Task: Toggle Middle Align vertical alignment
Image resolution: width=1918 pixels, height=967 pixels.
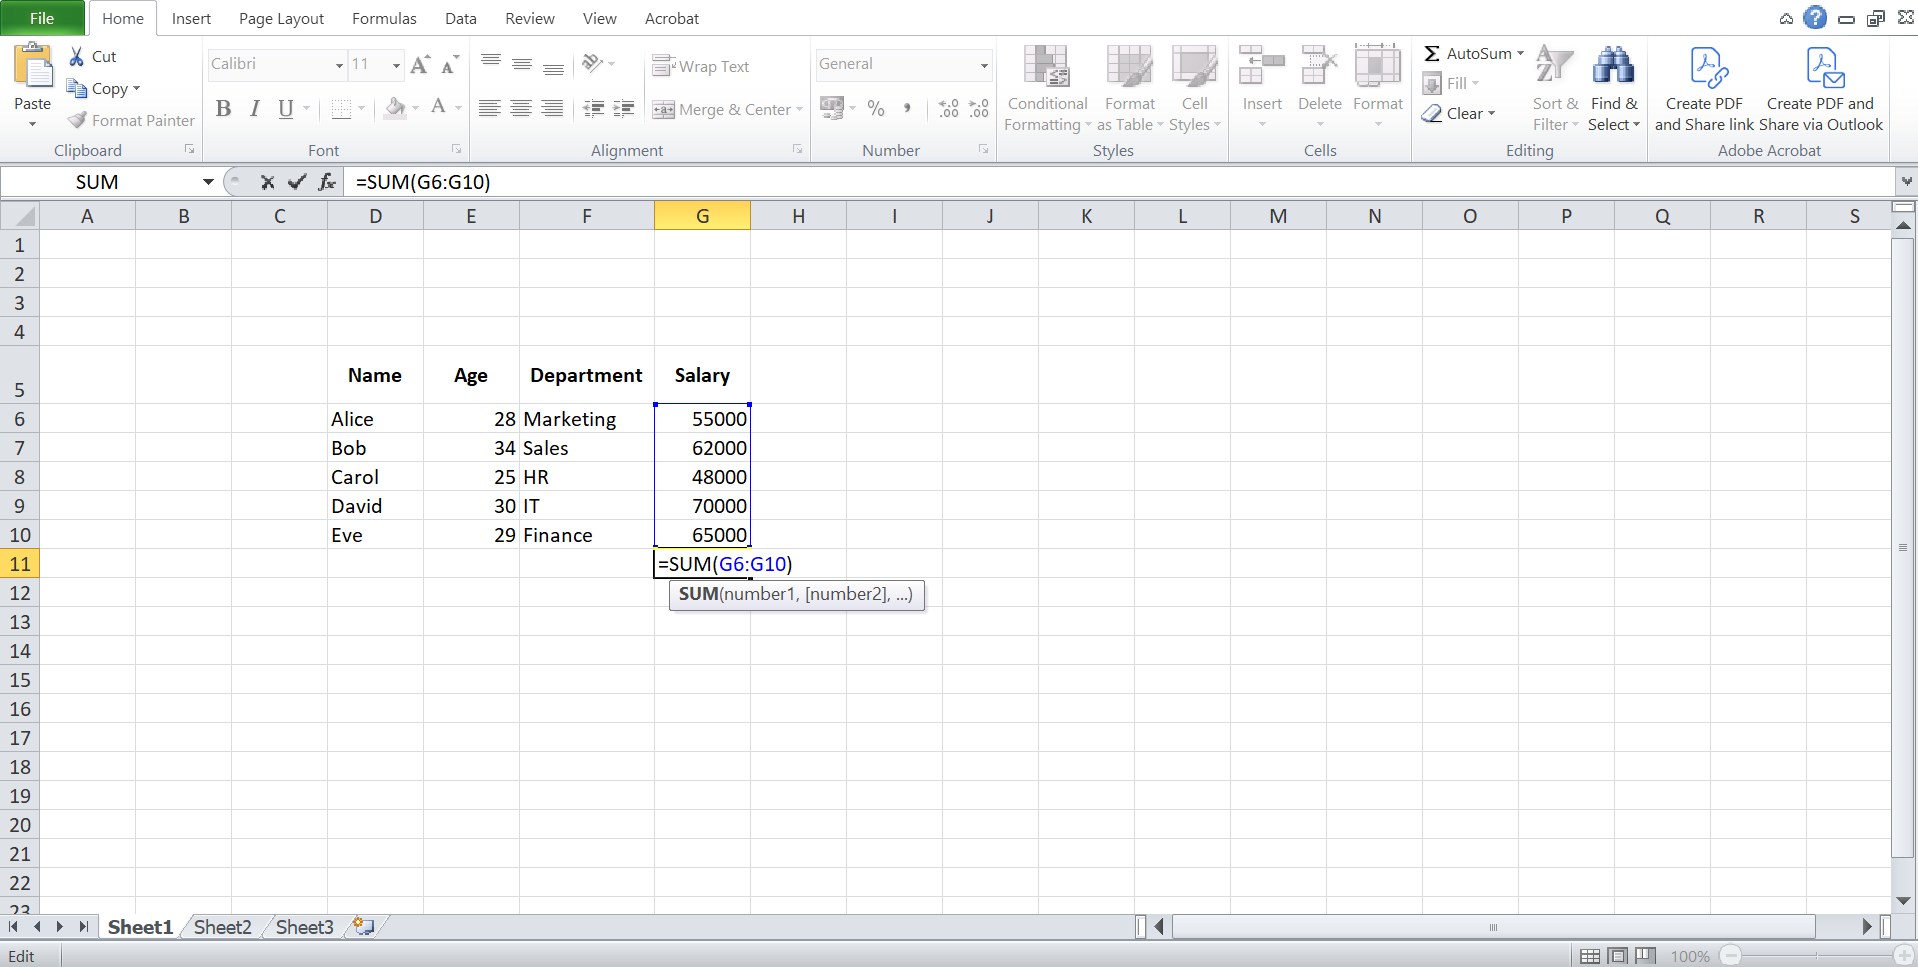Action: tap(521, 63)
